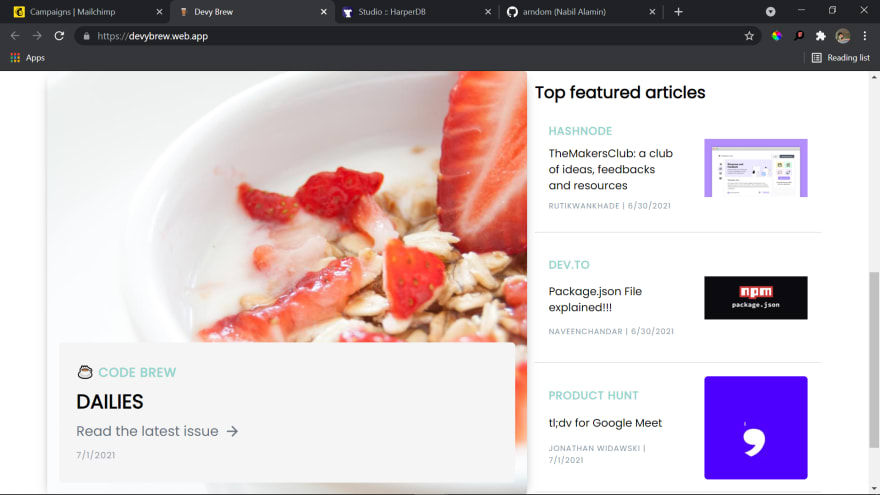
Task: Click the HASHNODE category label
Action: point(580,131)
